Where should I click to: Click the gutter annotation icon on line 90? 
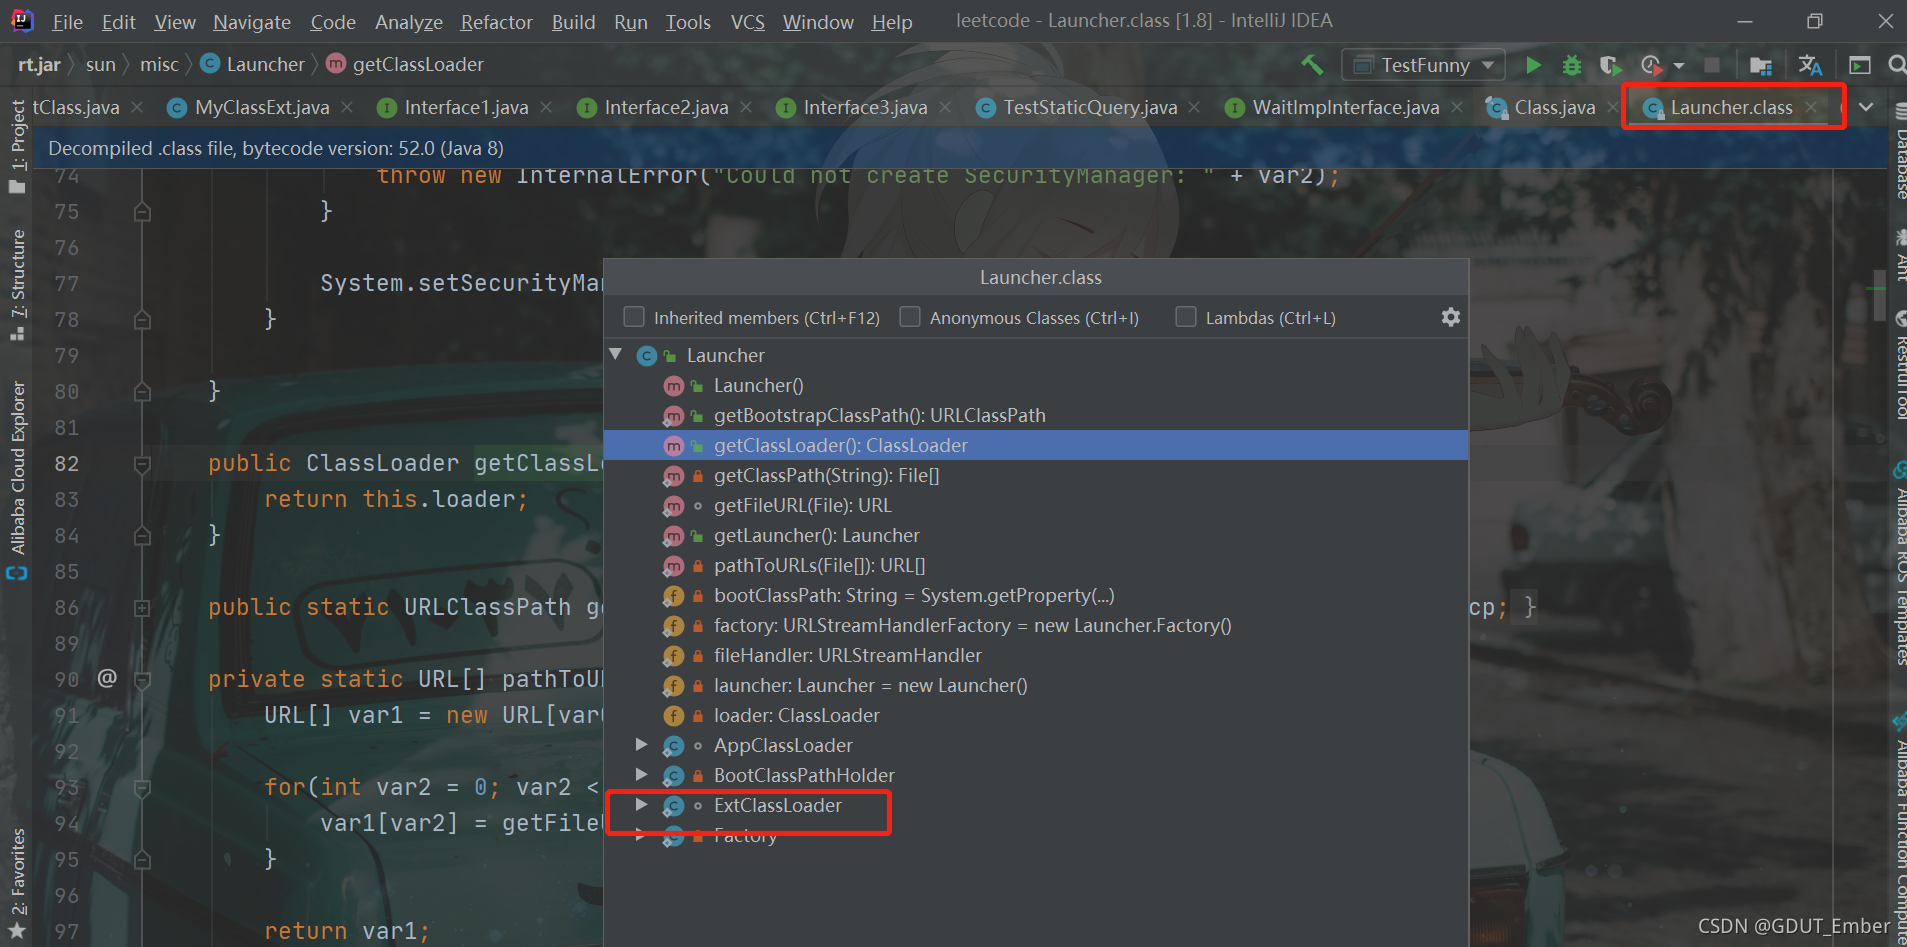107,678
